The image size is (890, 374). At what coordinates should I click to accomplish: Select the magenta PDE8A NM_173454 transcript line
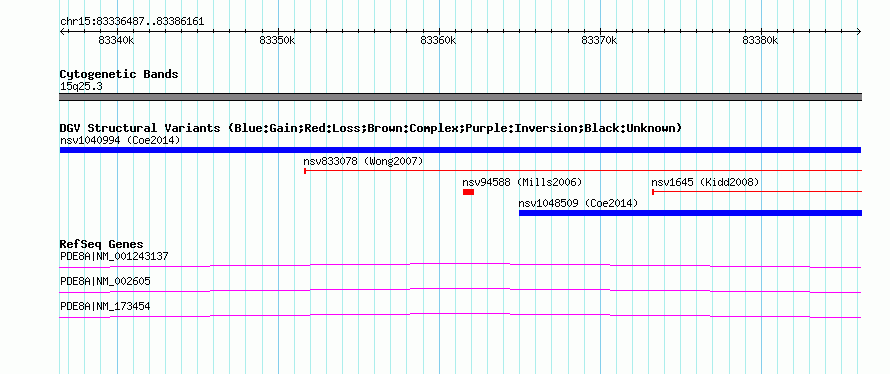click(460, 315)
